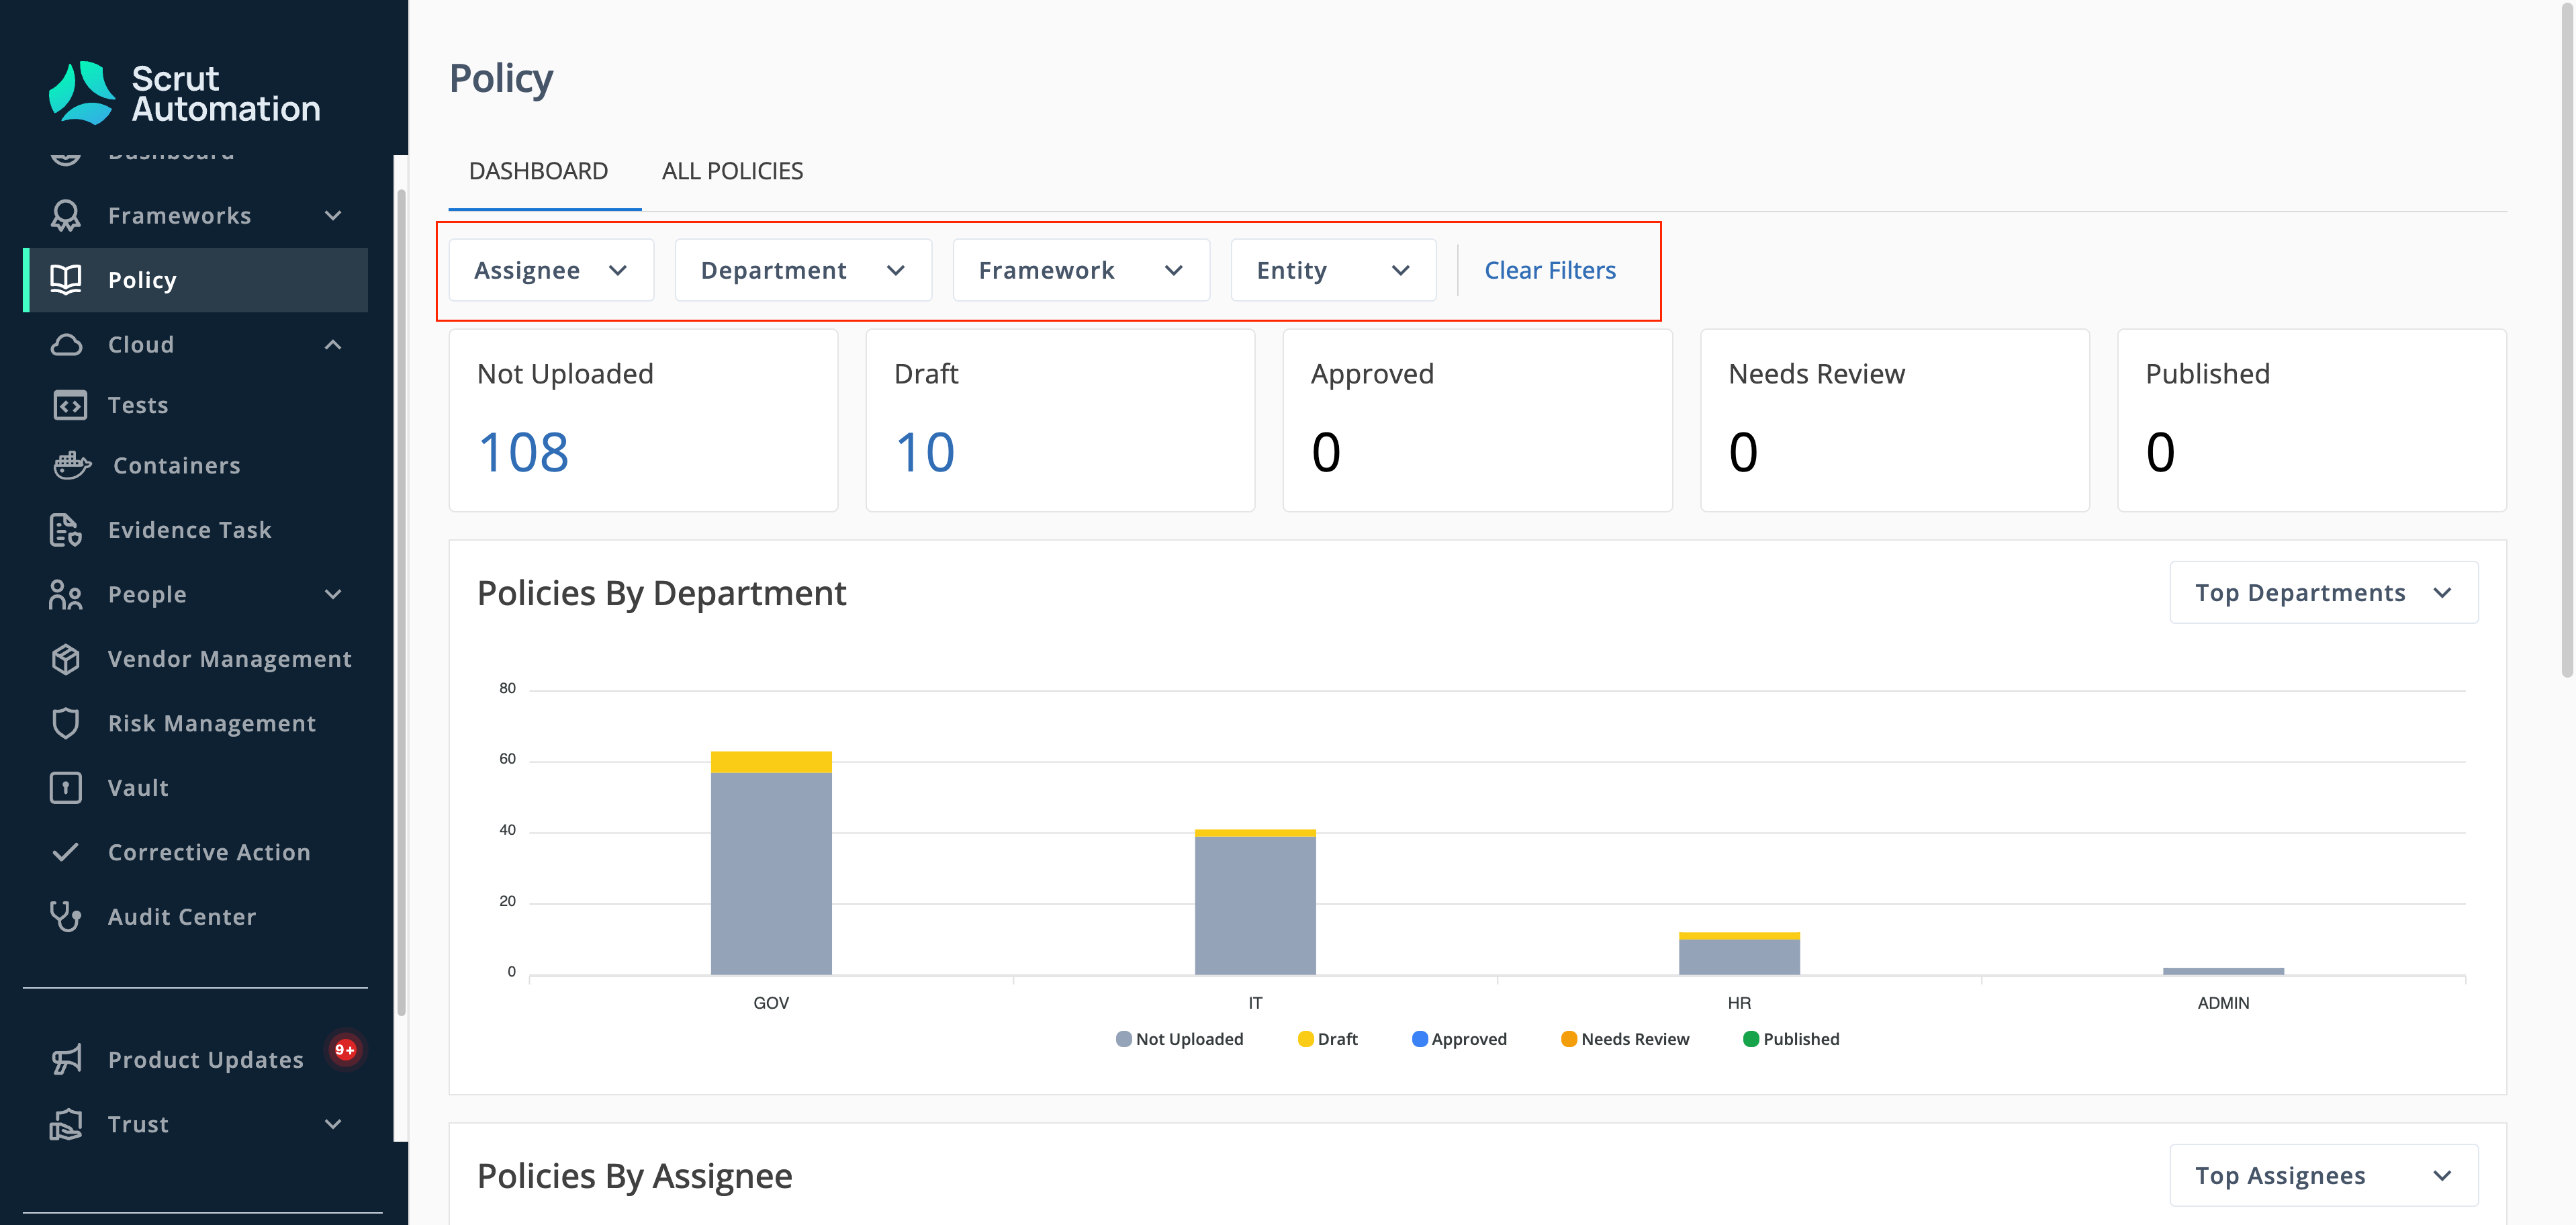Viewport: 2576px width, 1225px height.
Task: Click the Product Updates megaphone icon
Action: [x=66, y=1060]
